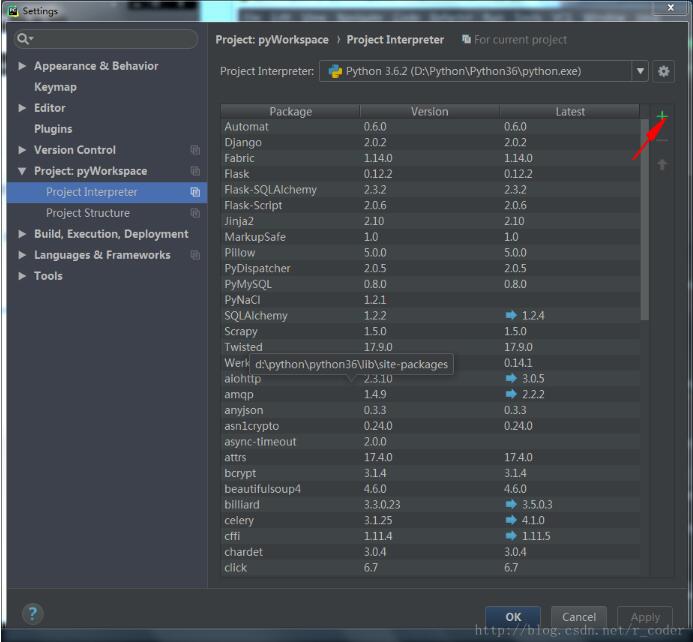
Task: Click Project: pyWorkspace breadcrumb
Action: (x=272, y=40)
